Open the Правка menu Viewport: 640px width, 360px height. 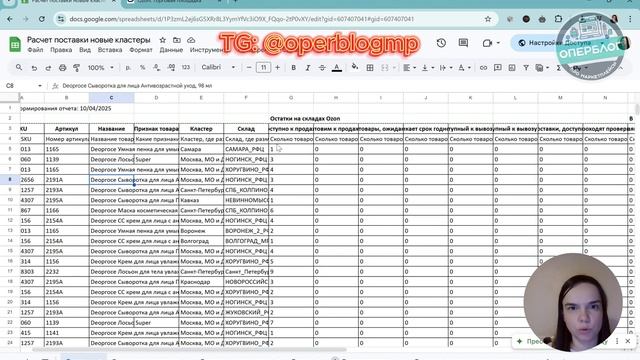[61, 50]
